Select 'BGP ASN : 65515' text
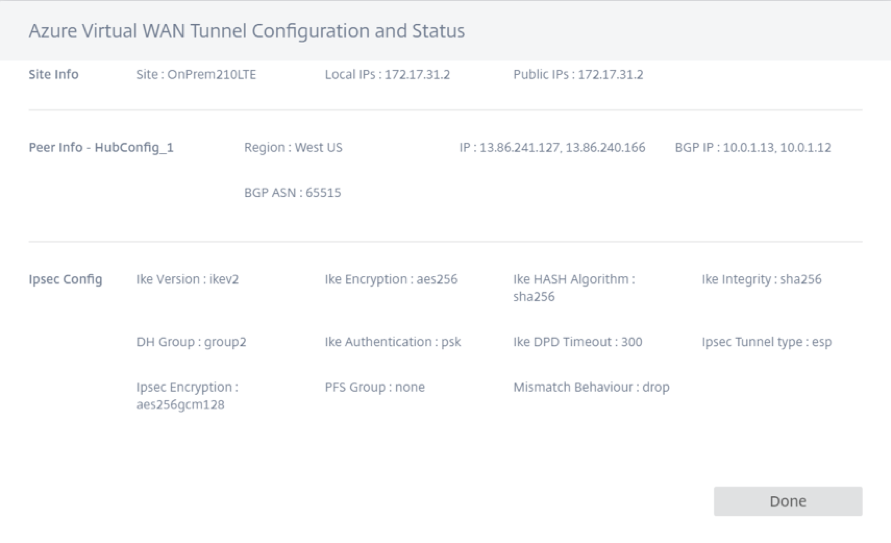891x543 pixels. [293, 193]
